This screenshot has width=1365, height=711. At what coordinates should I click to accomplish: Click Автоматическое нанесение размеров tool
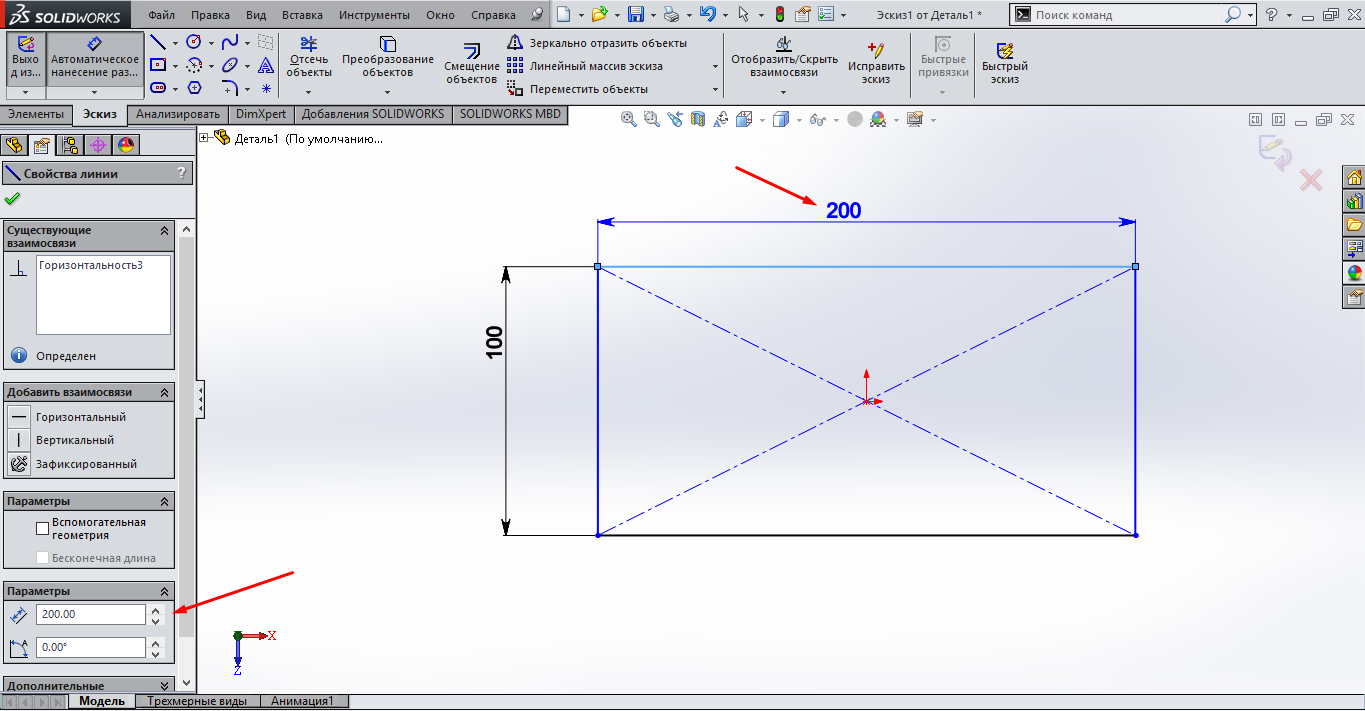[95, 57]
